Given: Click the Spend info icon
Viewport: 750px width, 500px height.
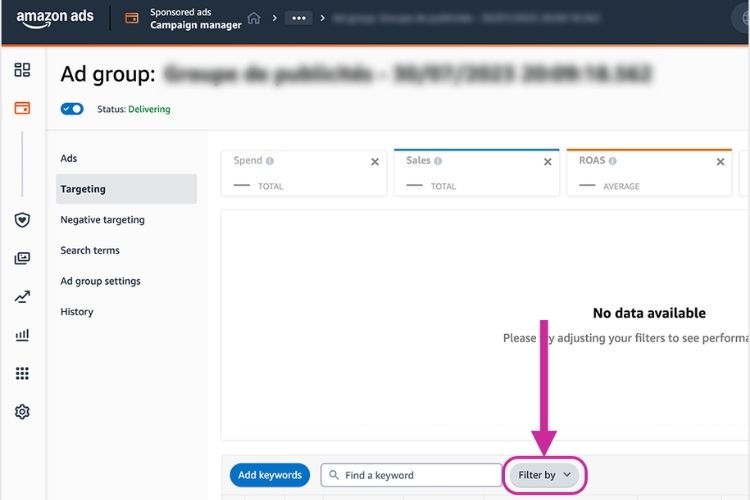Looking at the screenshot, I should click(x=270, y=161).
